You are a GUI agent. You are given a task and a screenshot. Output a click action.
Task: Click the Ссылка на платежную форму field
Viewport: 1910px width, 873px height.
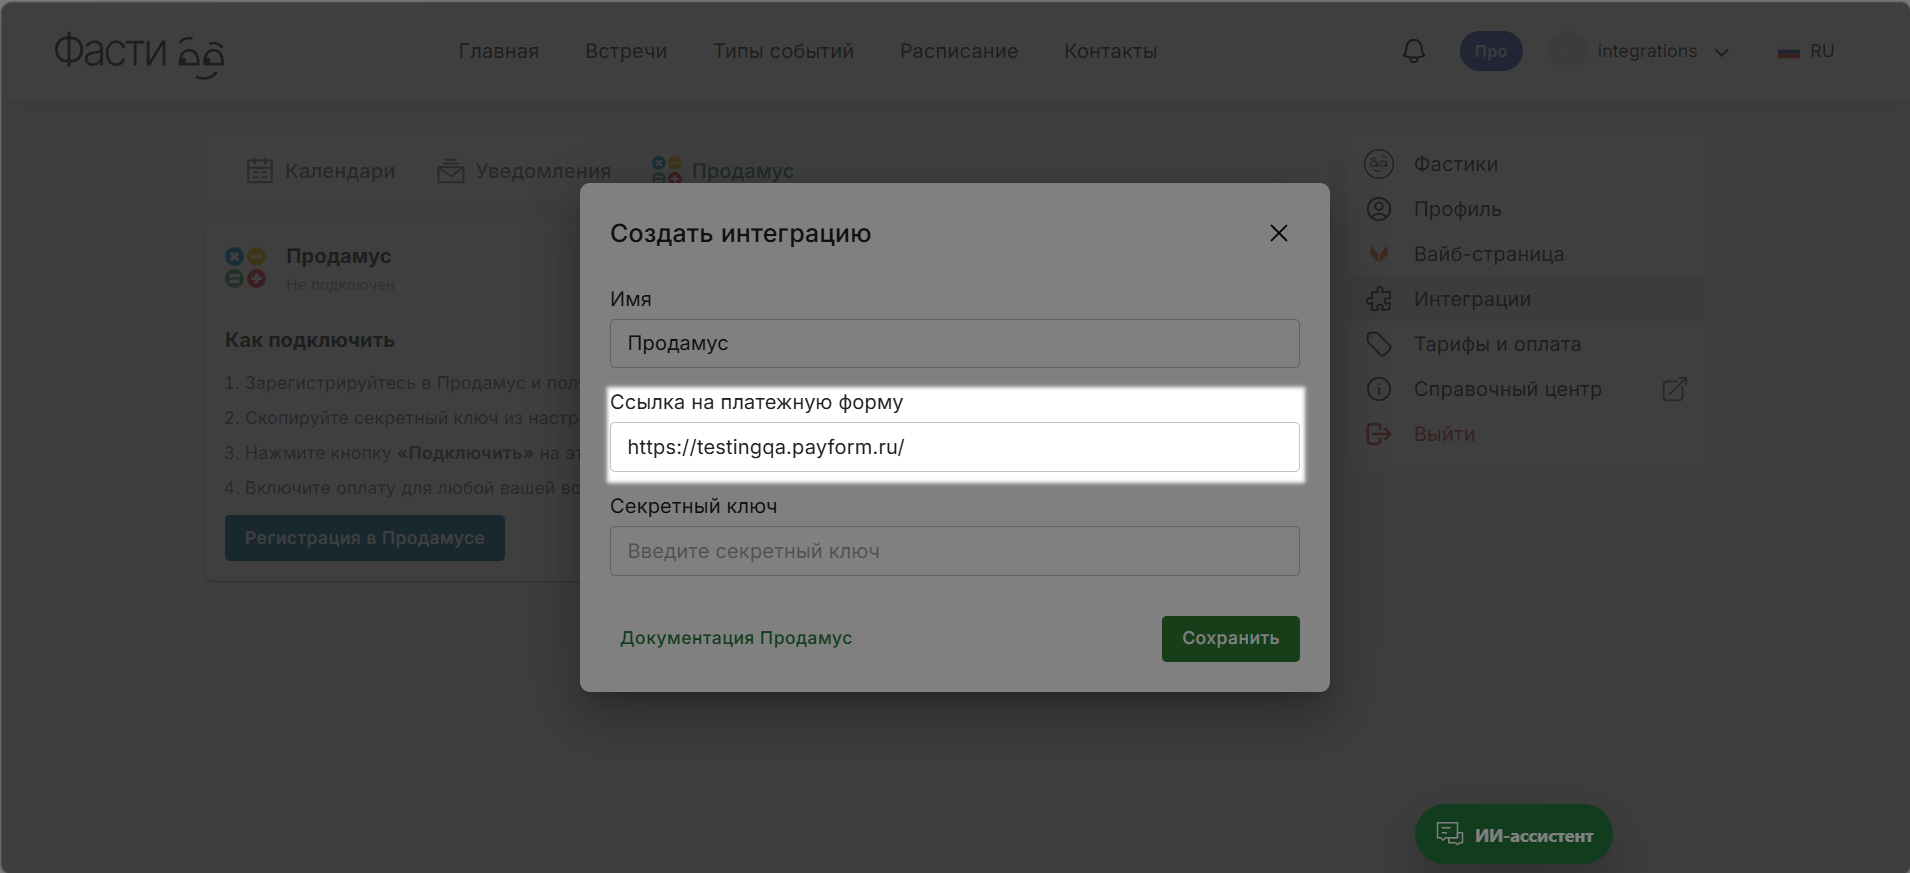point(954,447)
